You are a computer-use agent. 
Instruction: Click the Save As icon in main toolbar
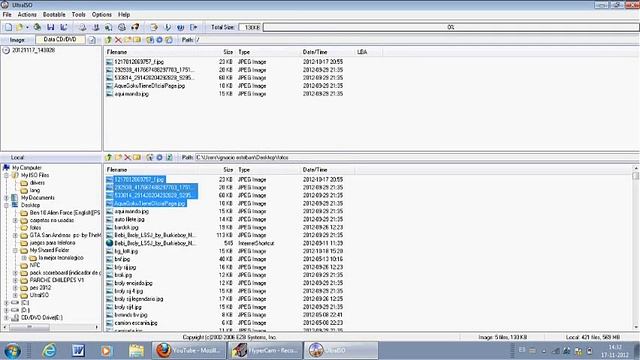click(x=64, y=27)
